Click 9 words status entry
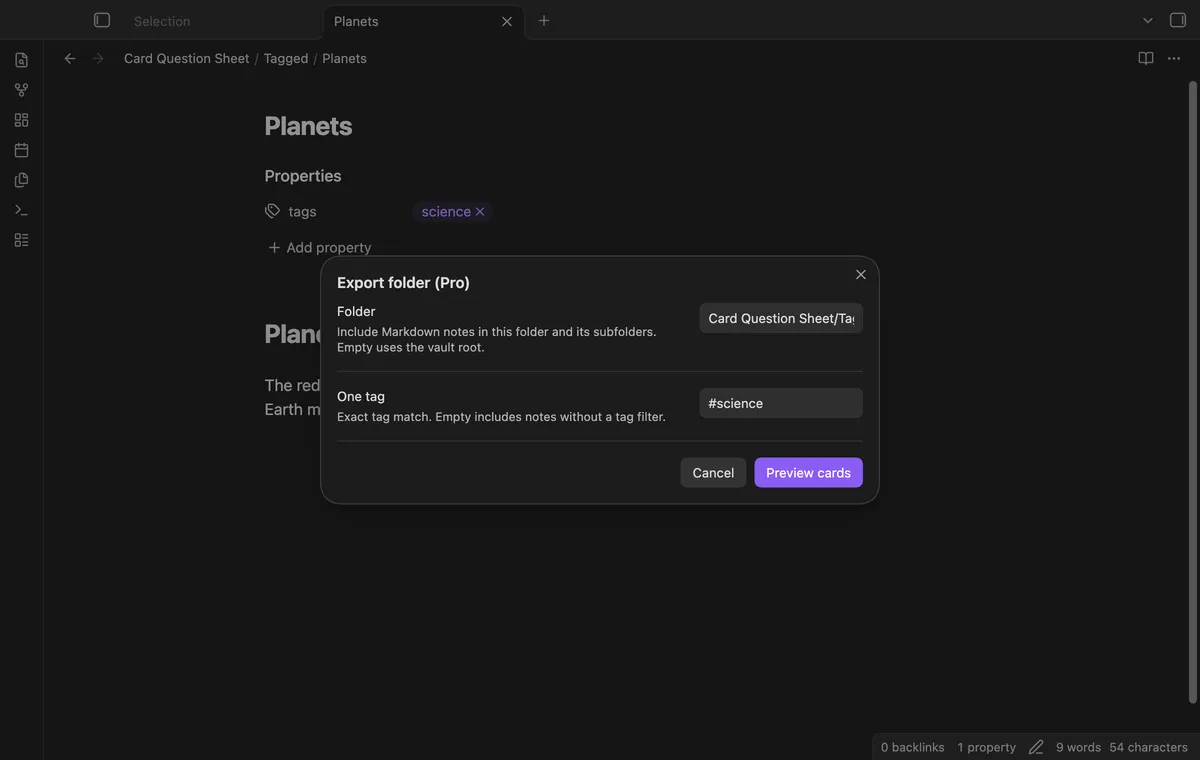 1078,747
